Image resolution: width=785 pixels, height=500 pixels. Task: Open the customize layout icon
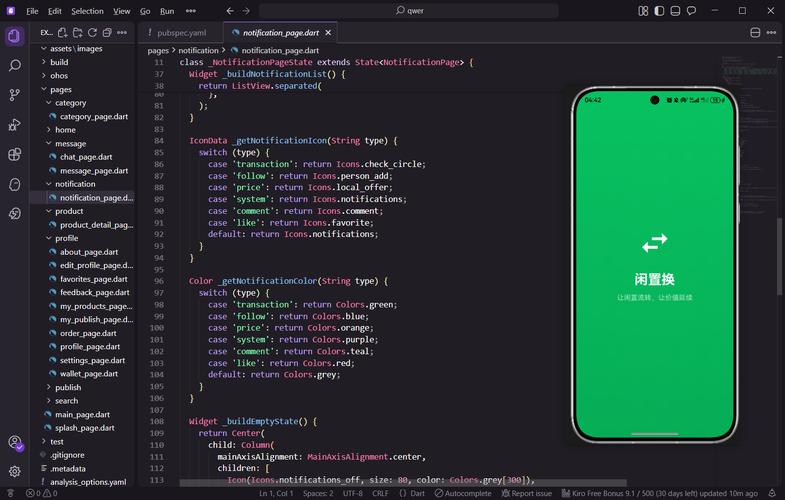(643, 11)
